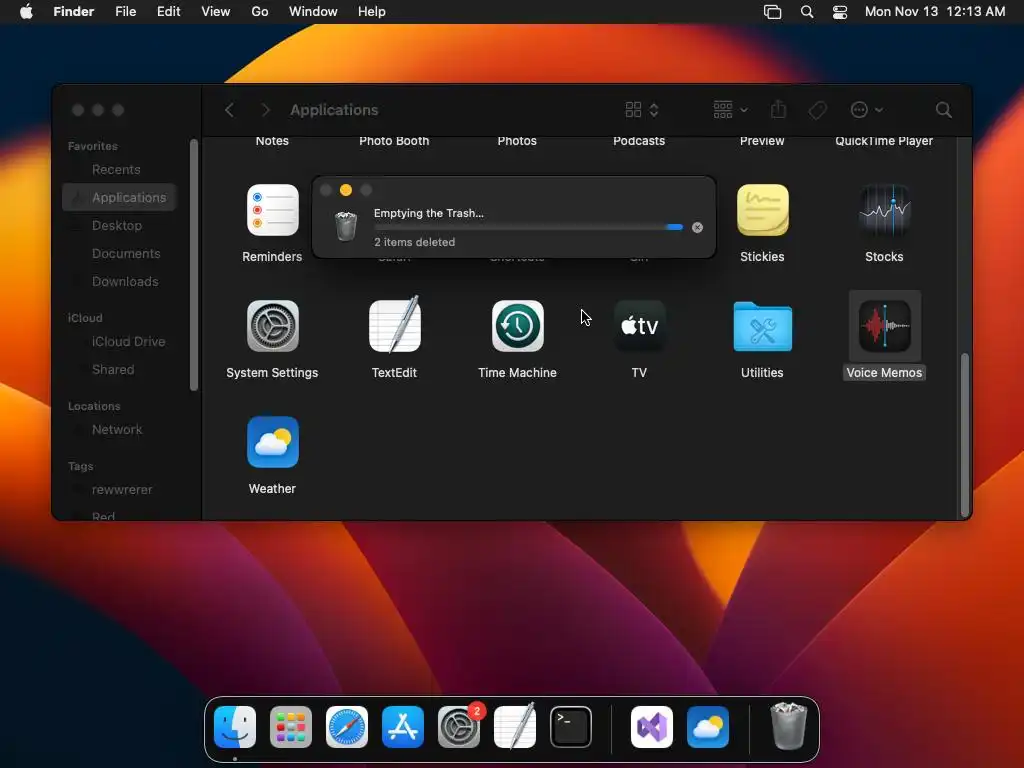1024x768 pixels.
Task: Open the Stocks app icon
Action: (884, 210)
